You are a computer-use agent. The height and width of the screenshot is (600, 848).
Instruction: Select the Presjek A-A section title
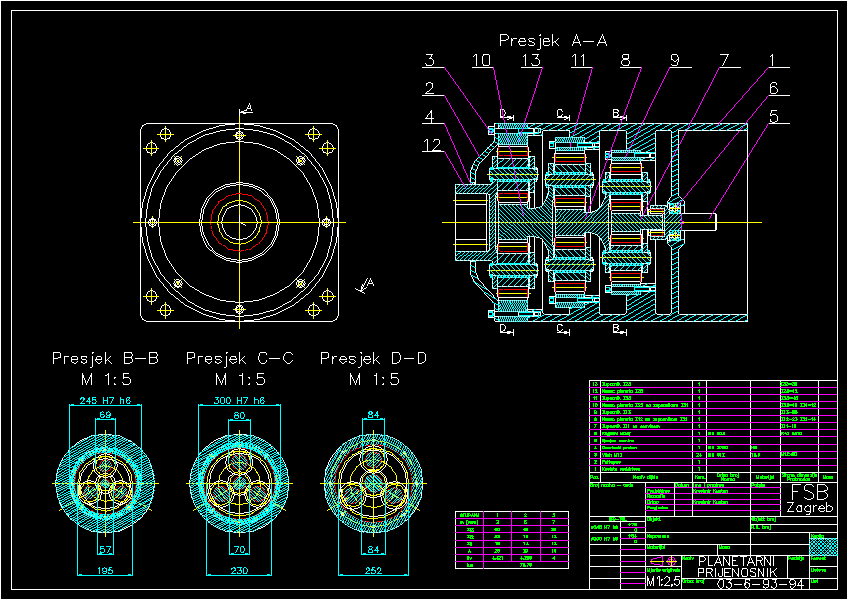point(555,41)
